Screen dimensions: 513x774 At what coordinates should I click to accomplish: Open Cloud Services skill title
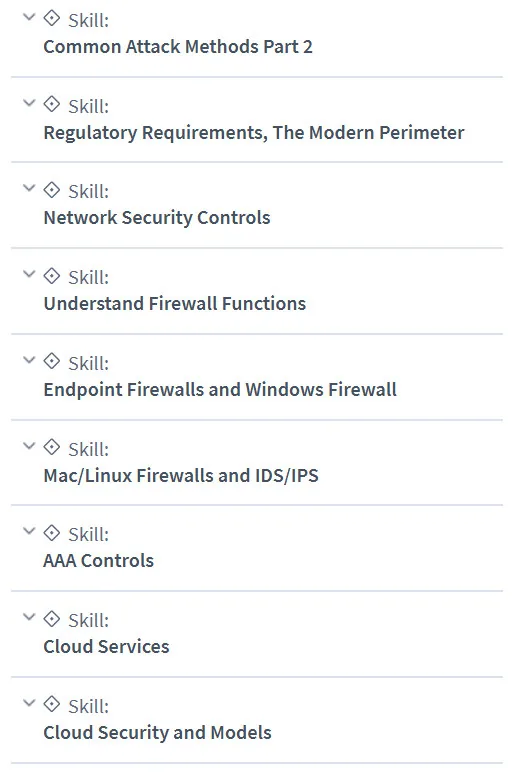click(106, 647)
